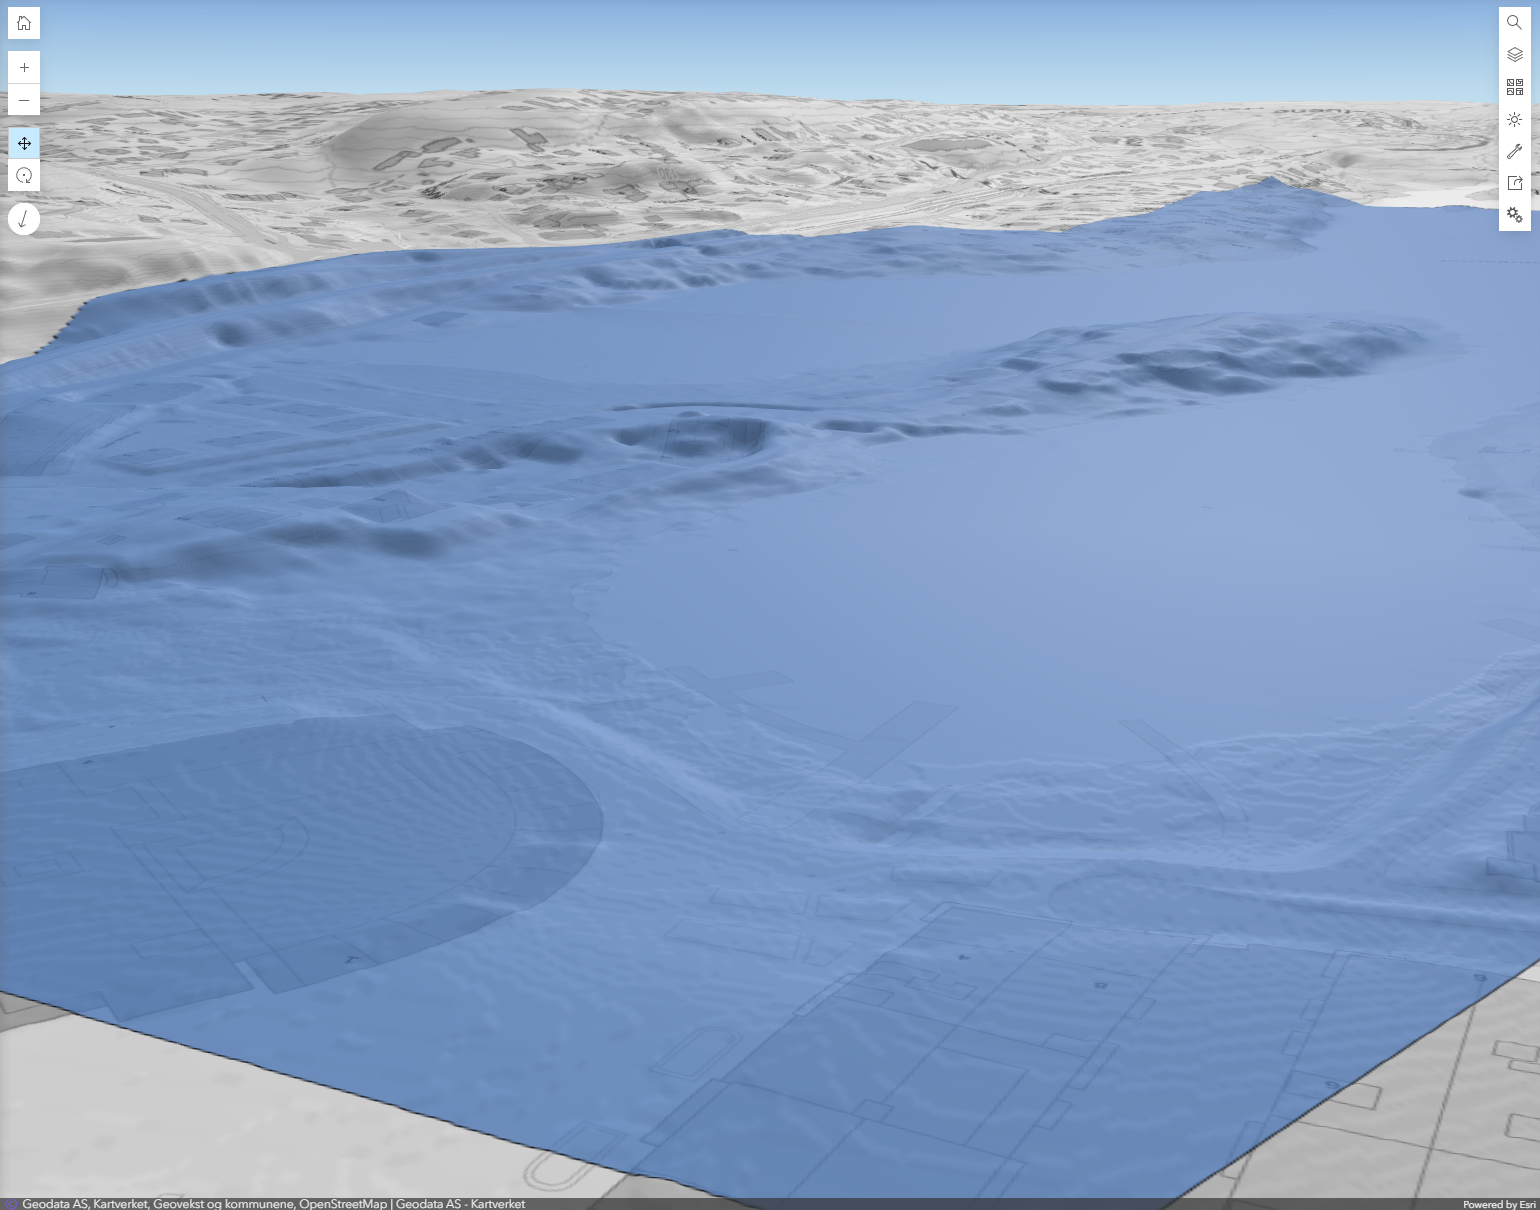The height and width of the screenshot is (1210, 1540).
Task: Open the basemap gallery grid icon
Action: coord(1515,87)
